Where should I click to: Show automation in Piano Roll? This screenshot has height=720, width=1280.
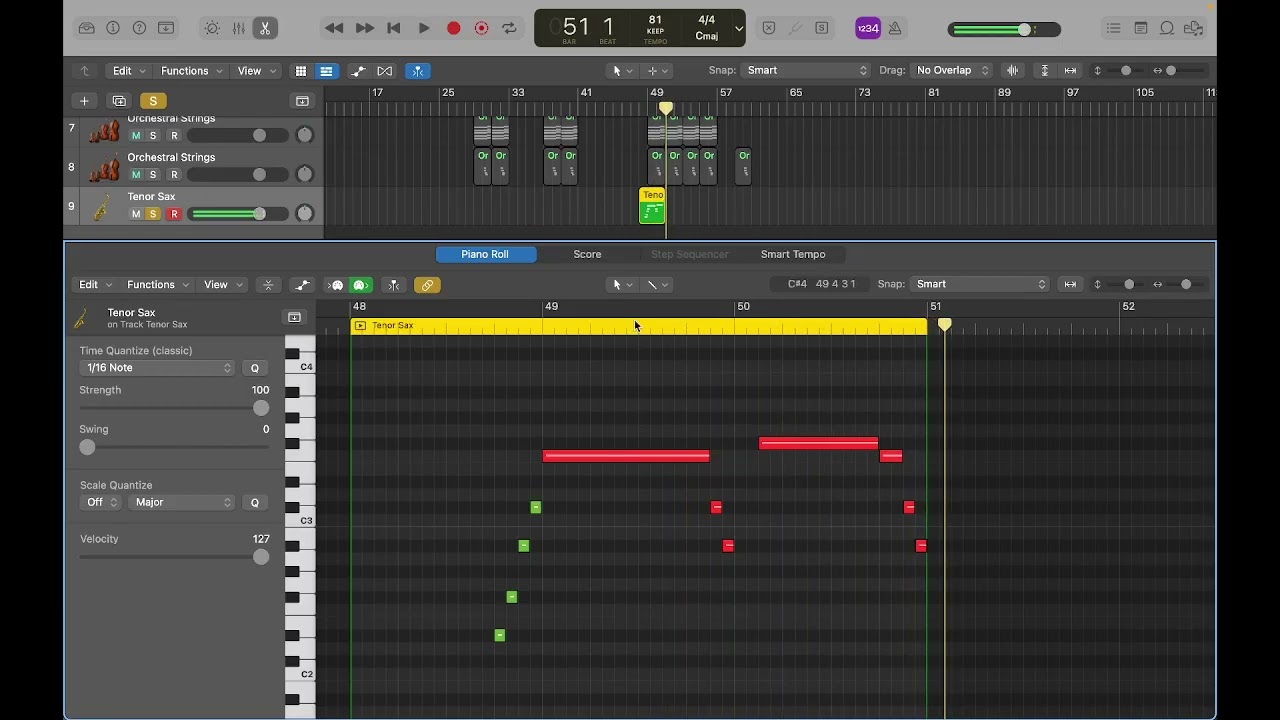point(302,285)
